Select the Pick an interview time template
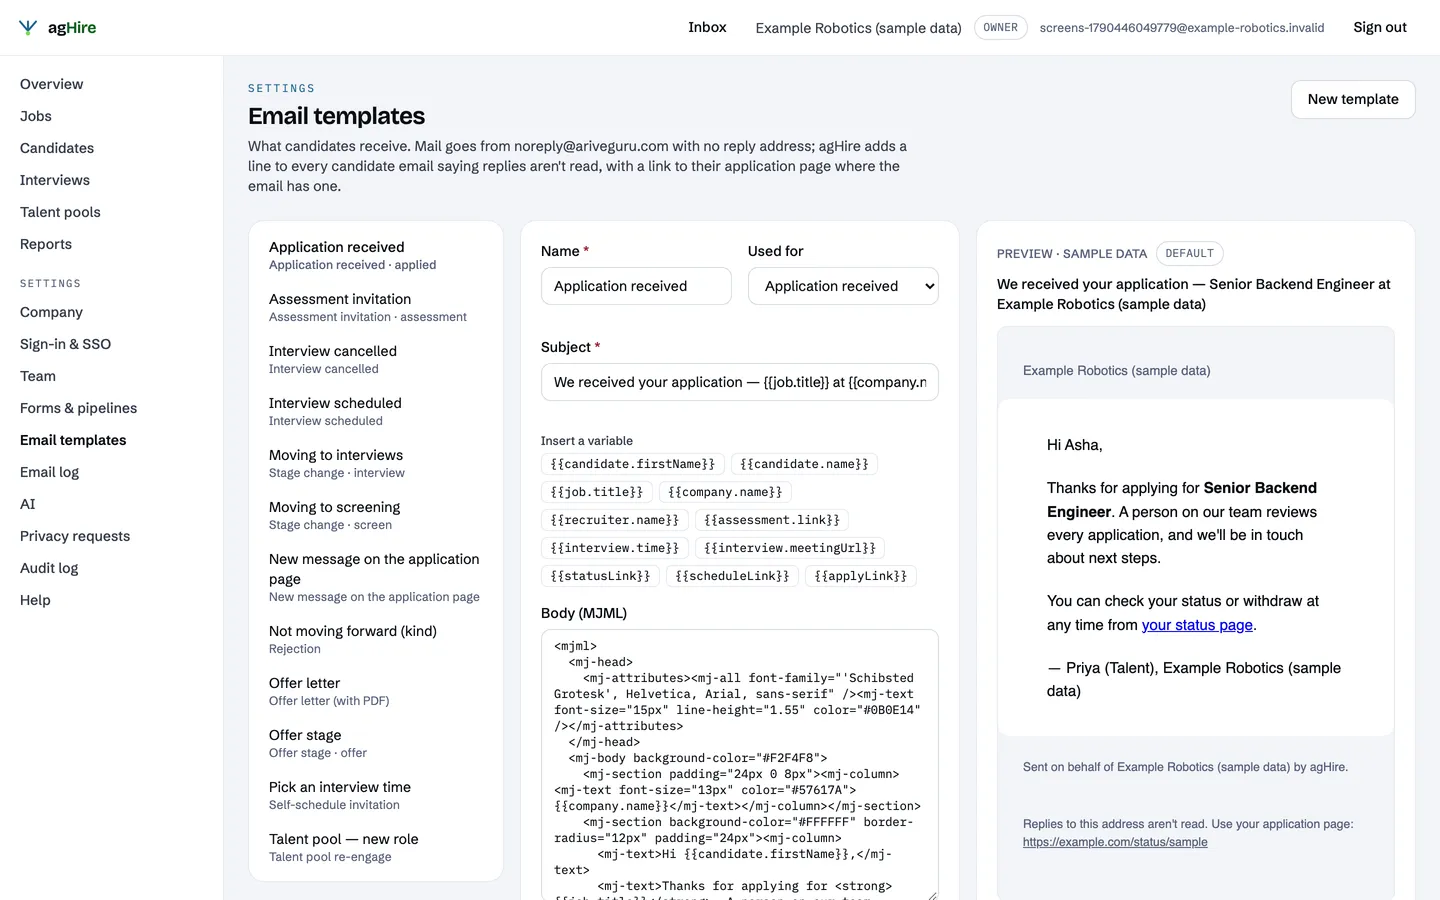Image resolution: width=1440 pixels, height=900 pixels. click(x=376, y=795)
